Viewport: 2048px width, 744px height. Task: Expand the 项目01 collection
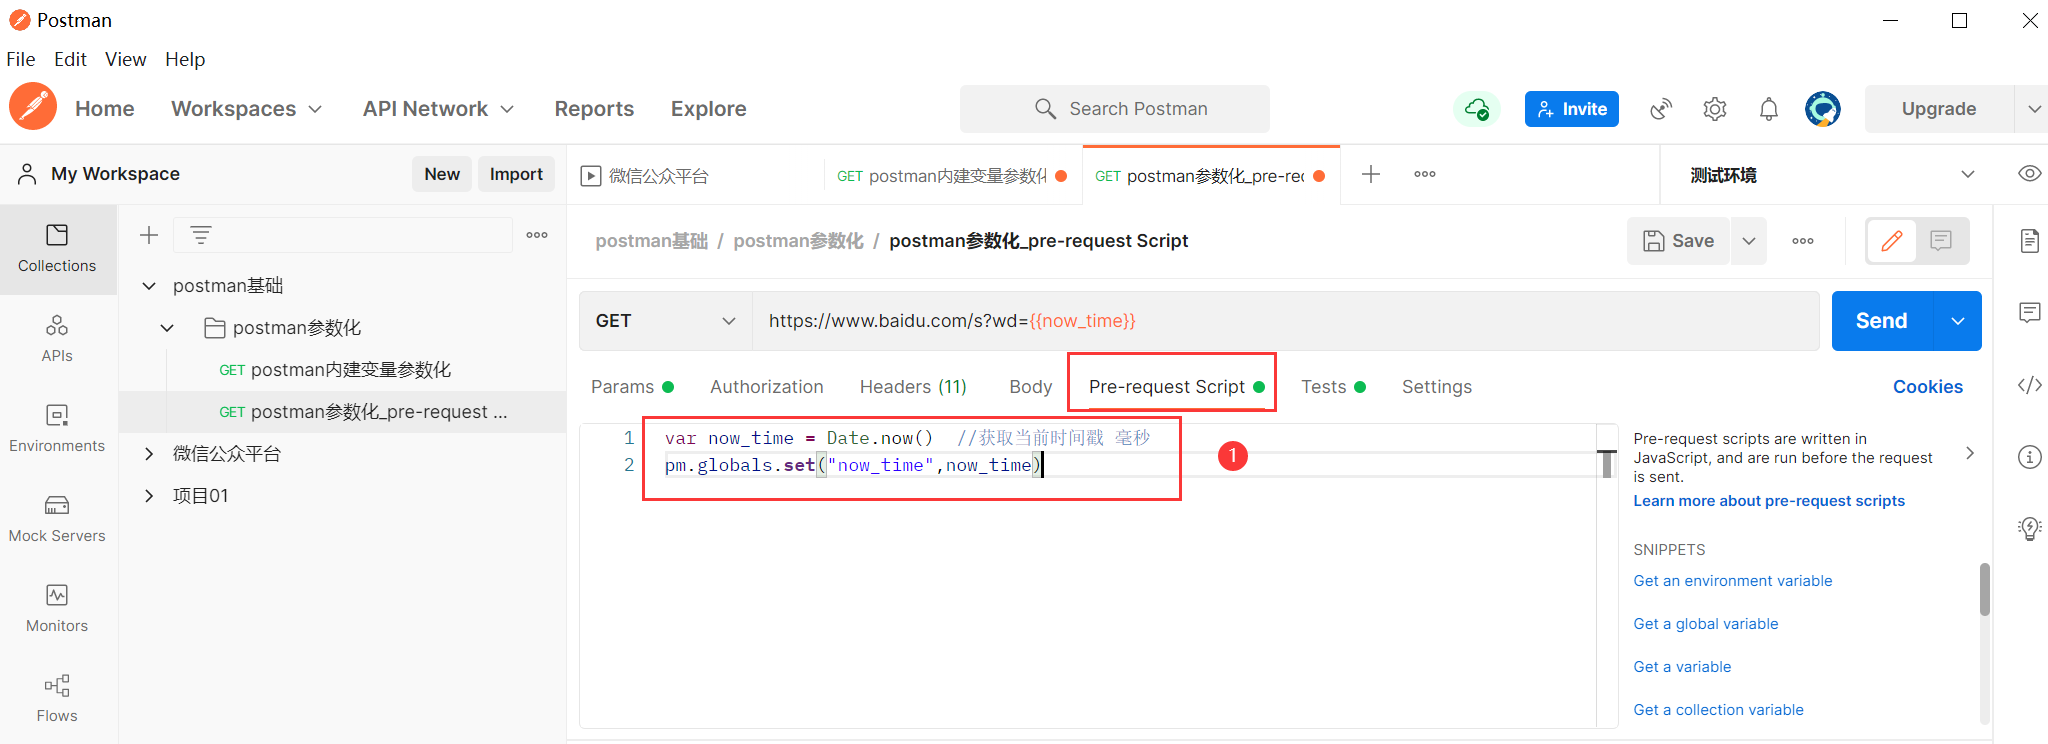[149, 496]
